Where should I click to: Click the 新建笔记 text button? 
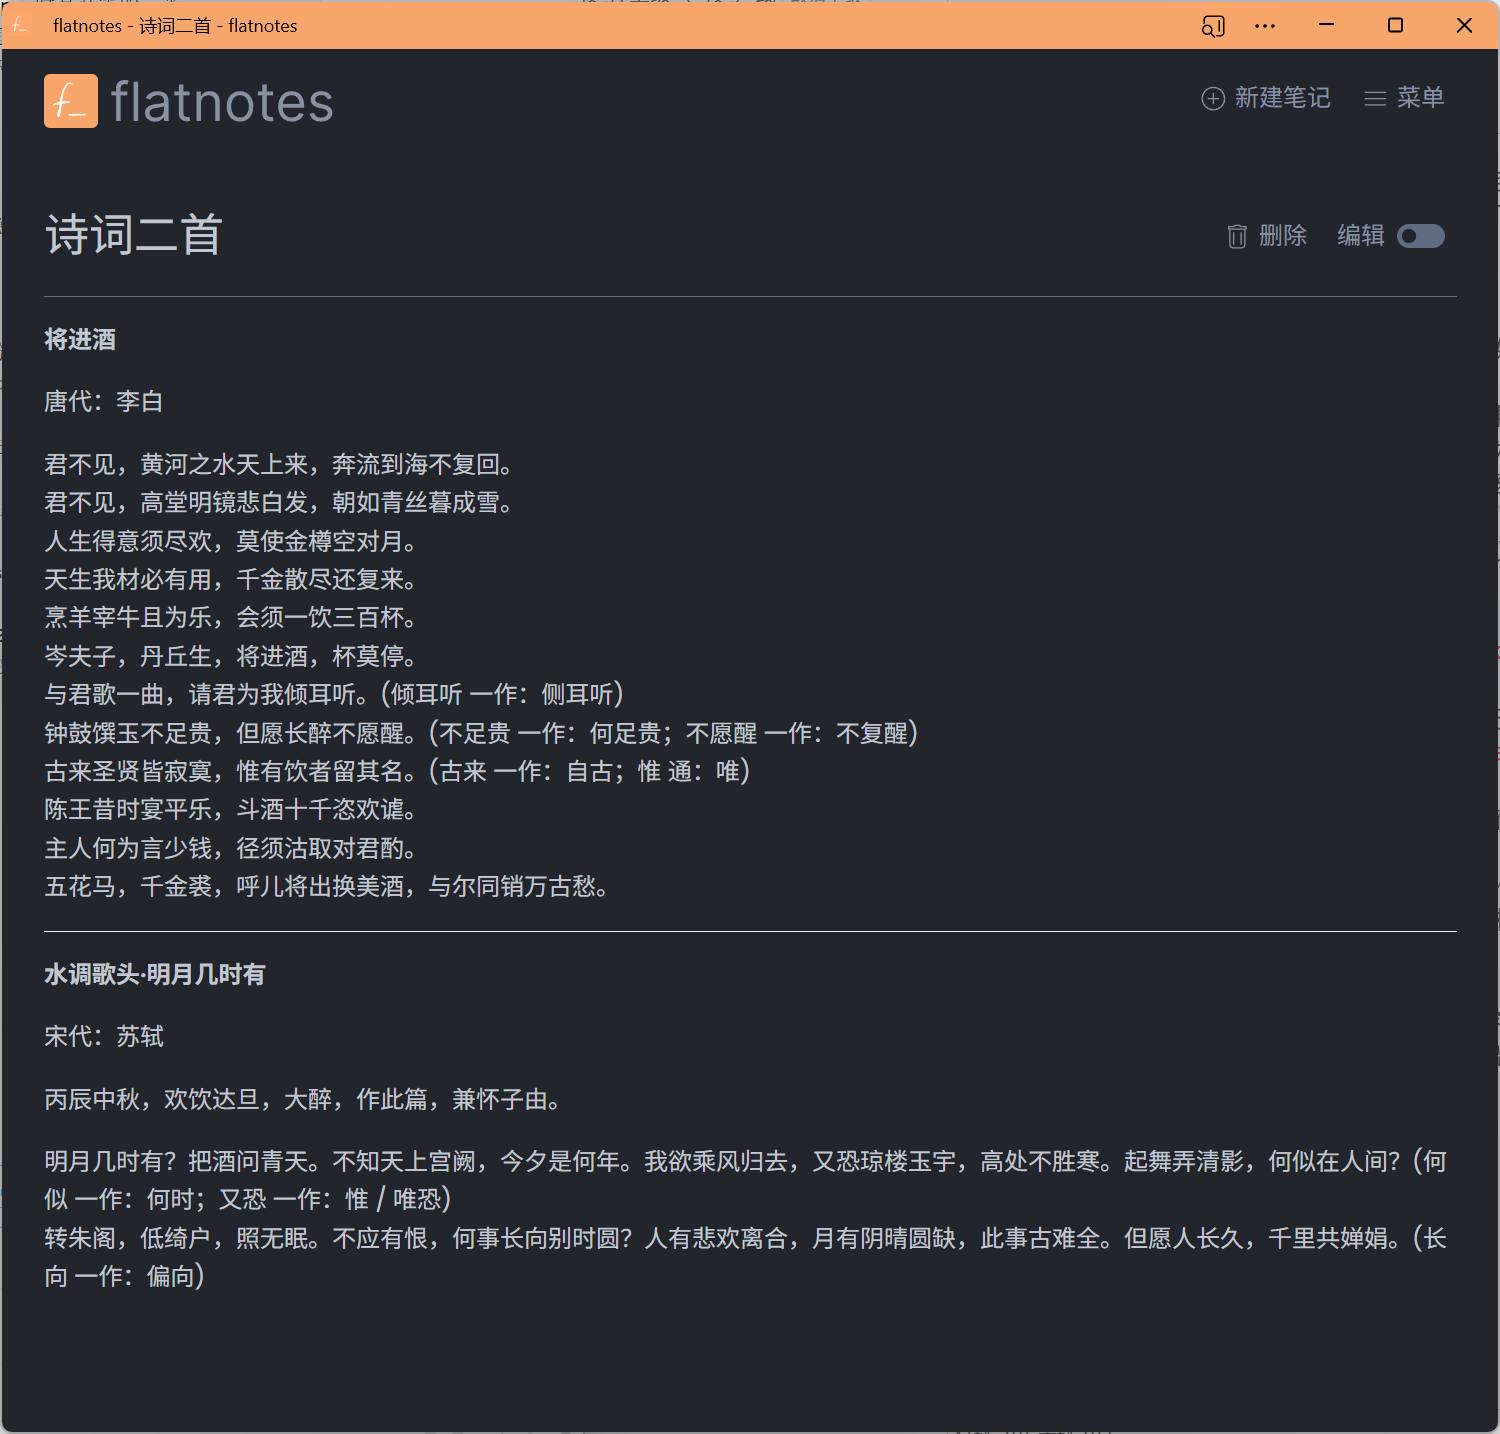pyautogui.click(x=1282, y=98)
